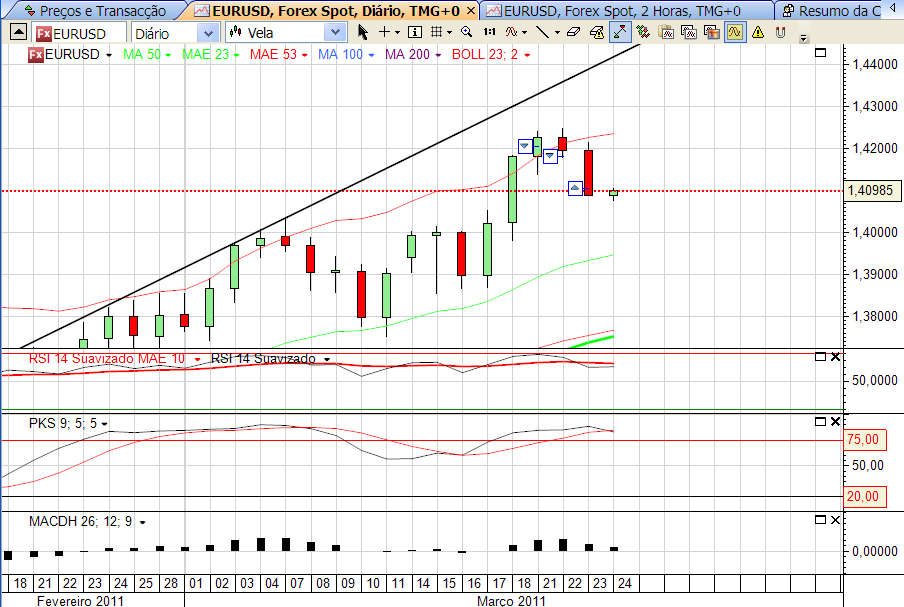The image size is (904, 607).
Task: Click the 20,00 PKS level label
Action: click(x=864, y=496)
